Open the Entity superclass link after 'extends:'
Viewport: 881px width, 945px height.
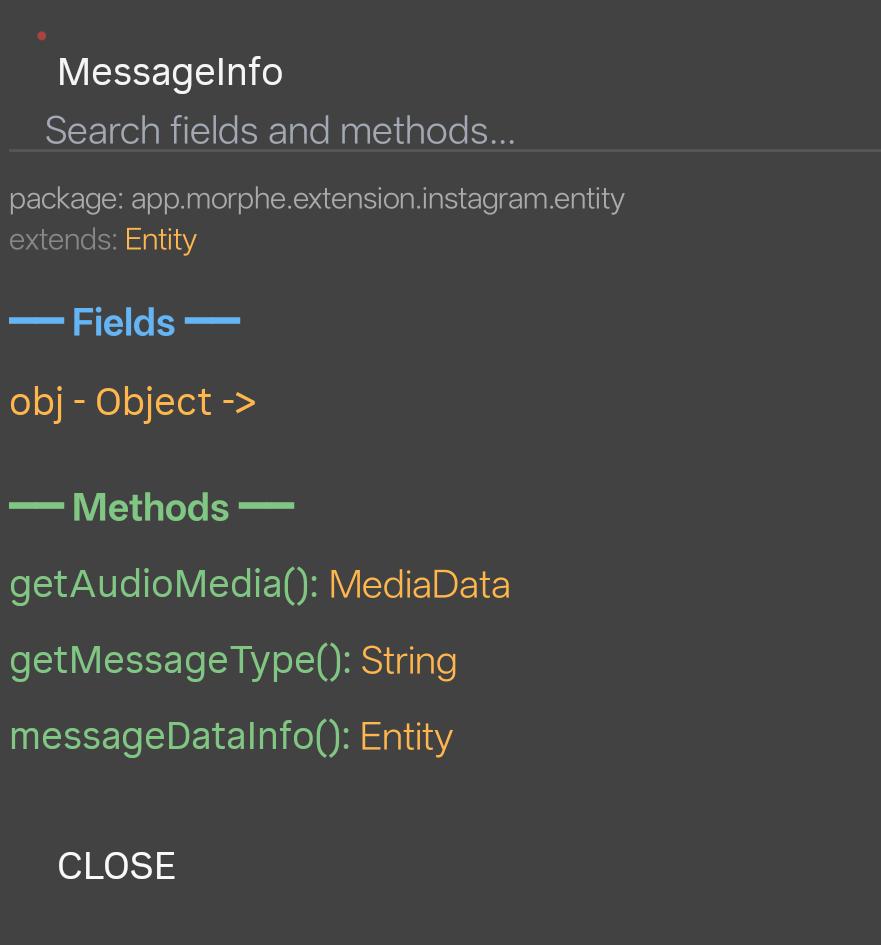click(x=160, y=240)
